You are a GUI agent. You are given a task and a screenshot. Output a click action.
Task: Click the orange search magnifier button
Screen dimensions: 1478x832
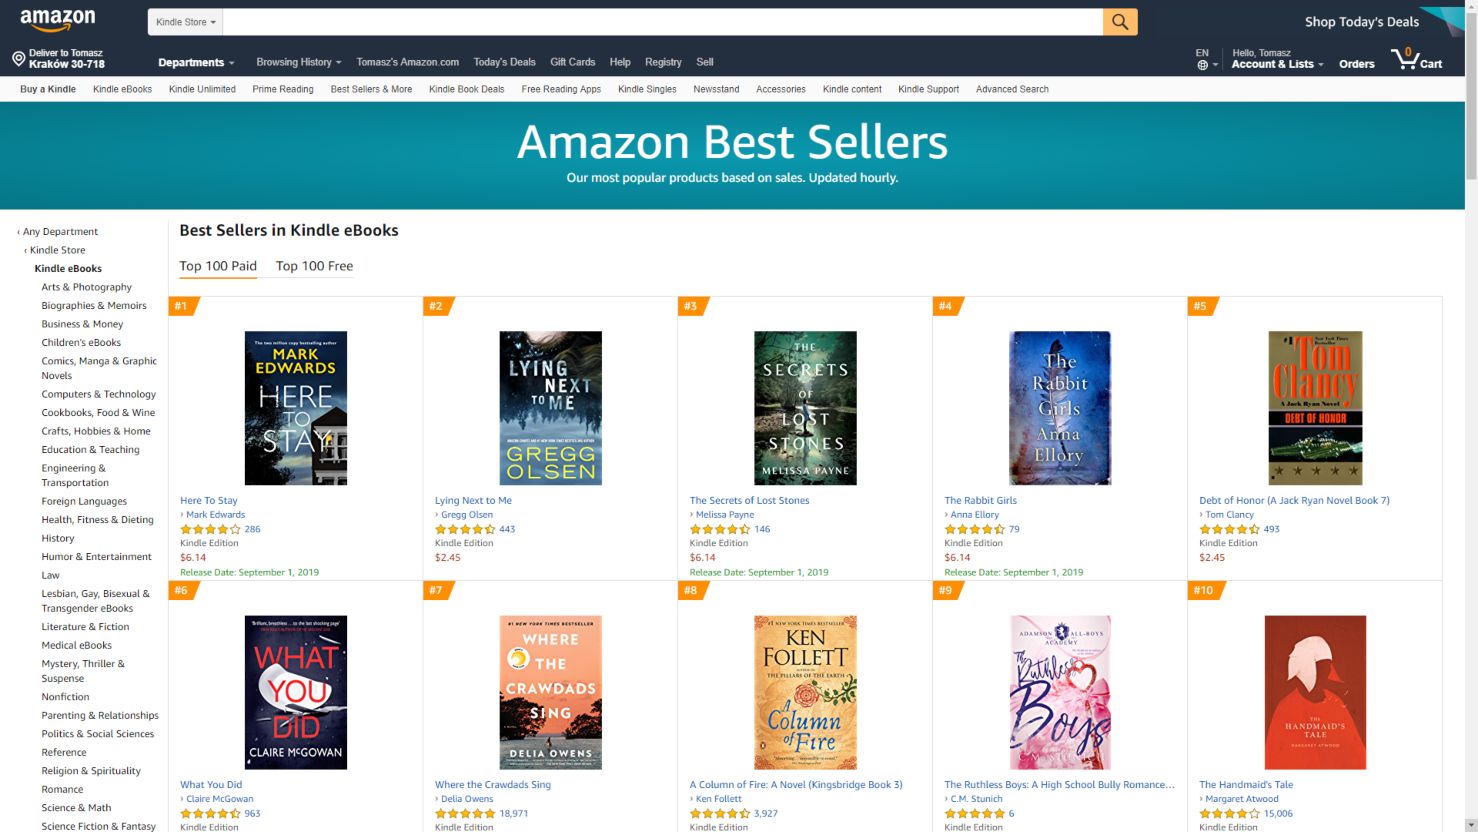(1120, 22)
